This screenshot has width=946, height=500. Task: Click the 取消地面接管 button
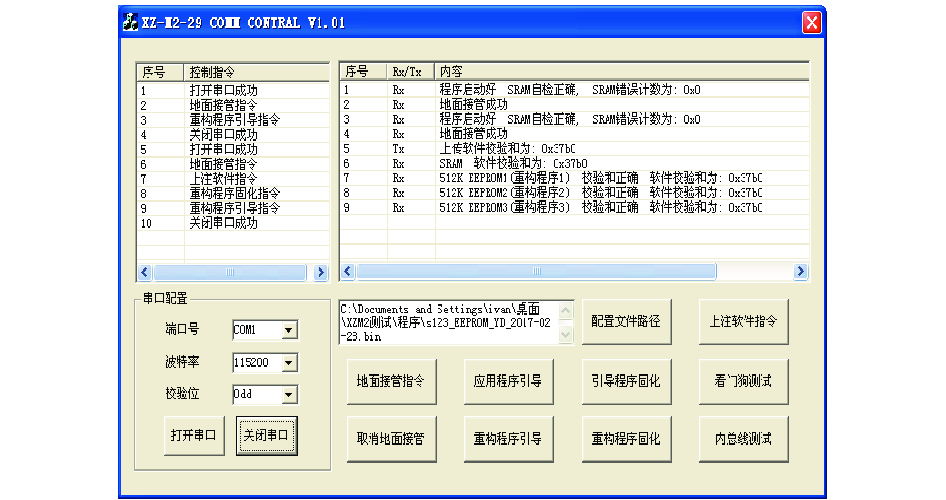(x=391, y=439)
